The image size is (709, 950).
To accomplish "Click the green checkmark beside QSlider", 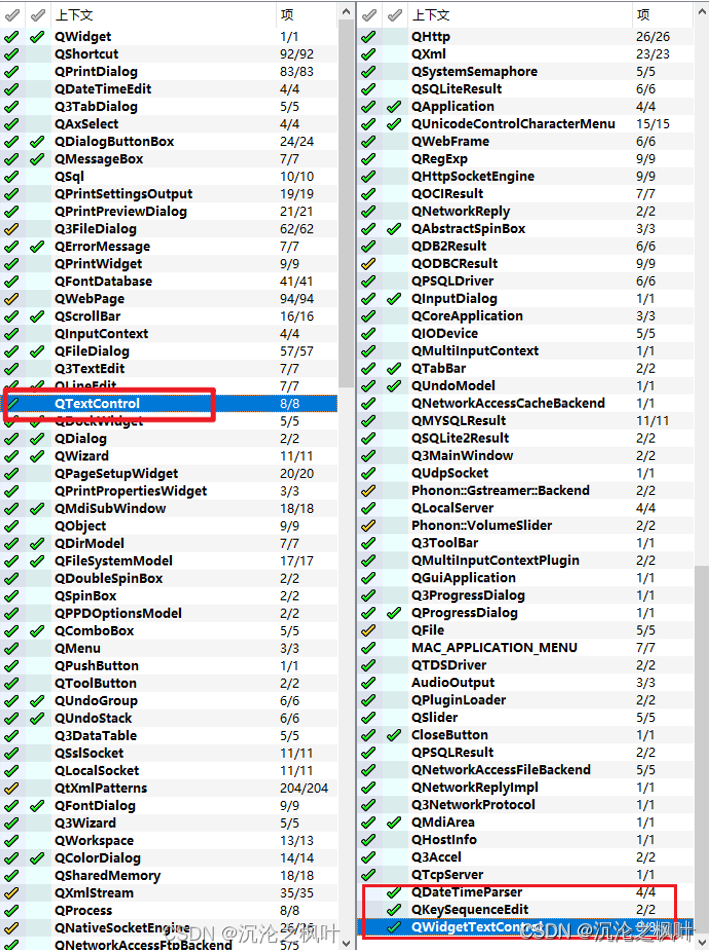I will pyautogui.click(x=368, y=717).
